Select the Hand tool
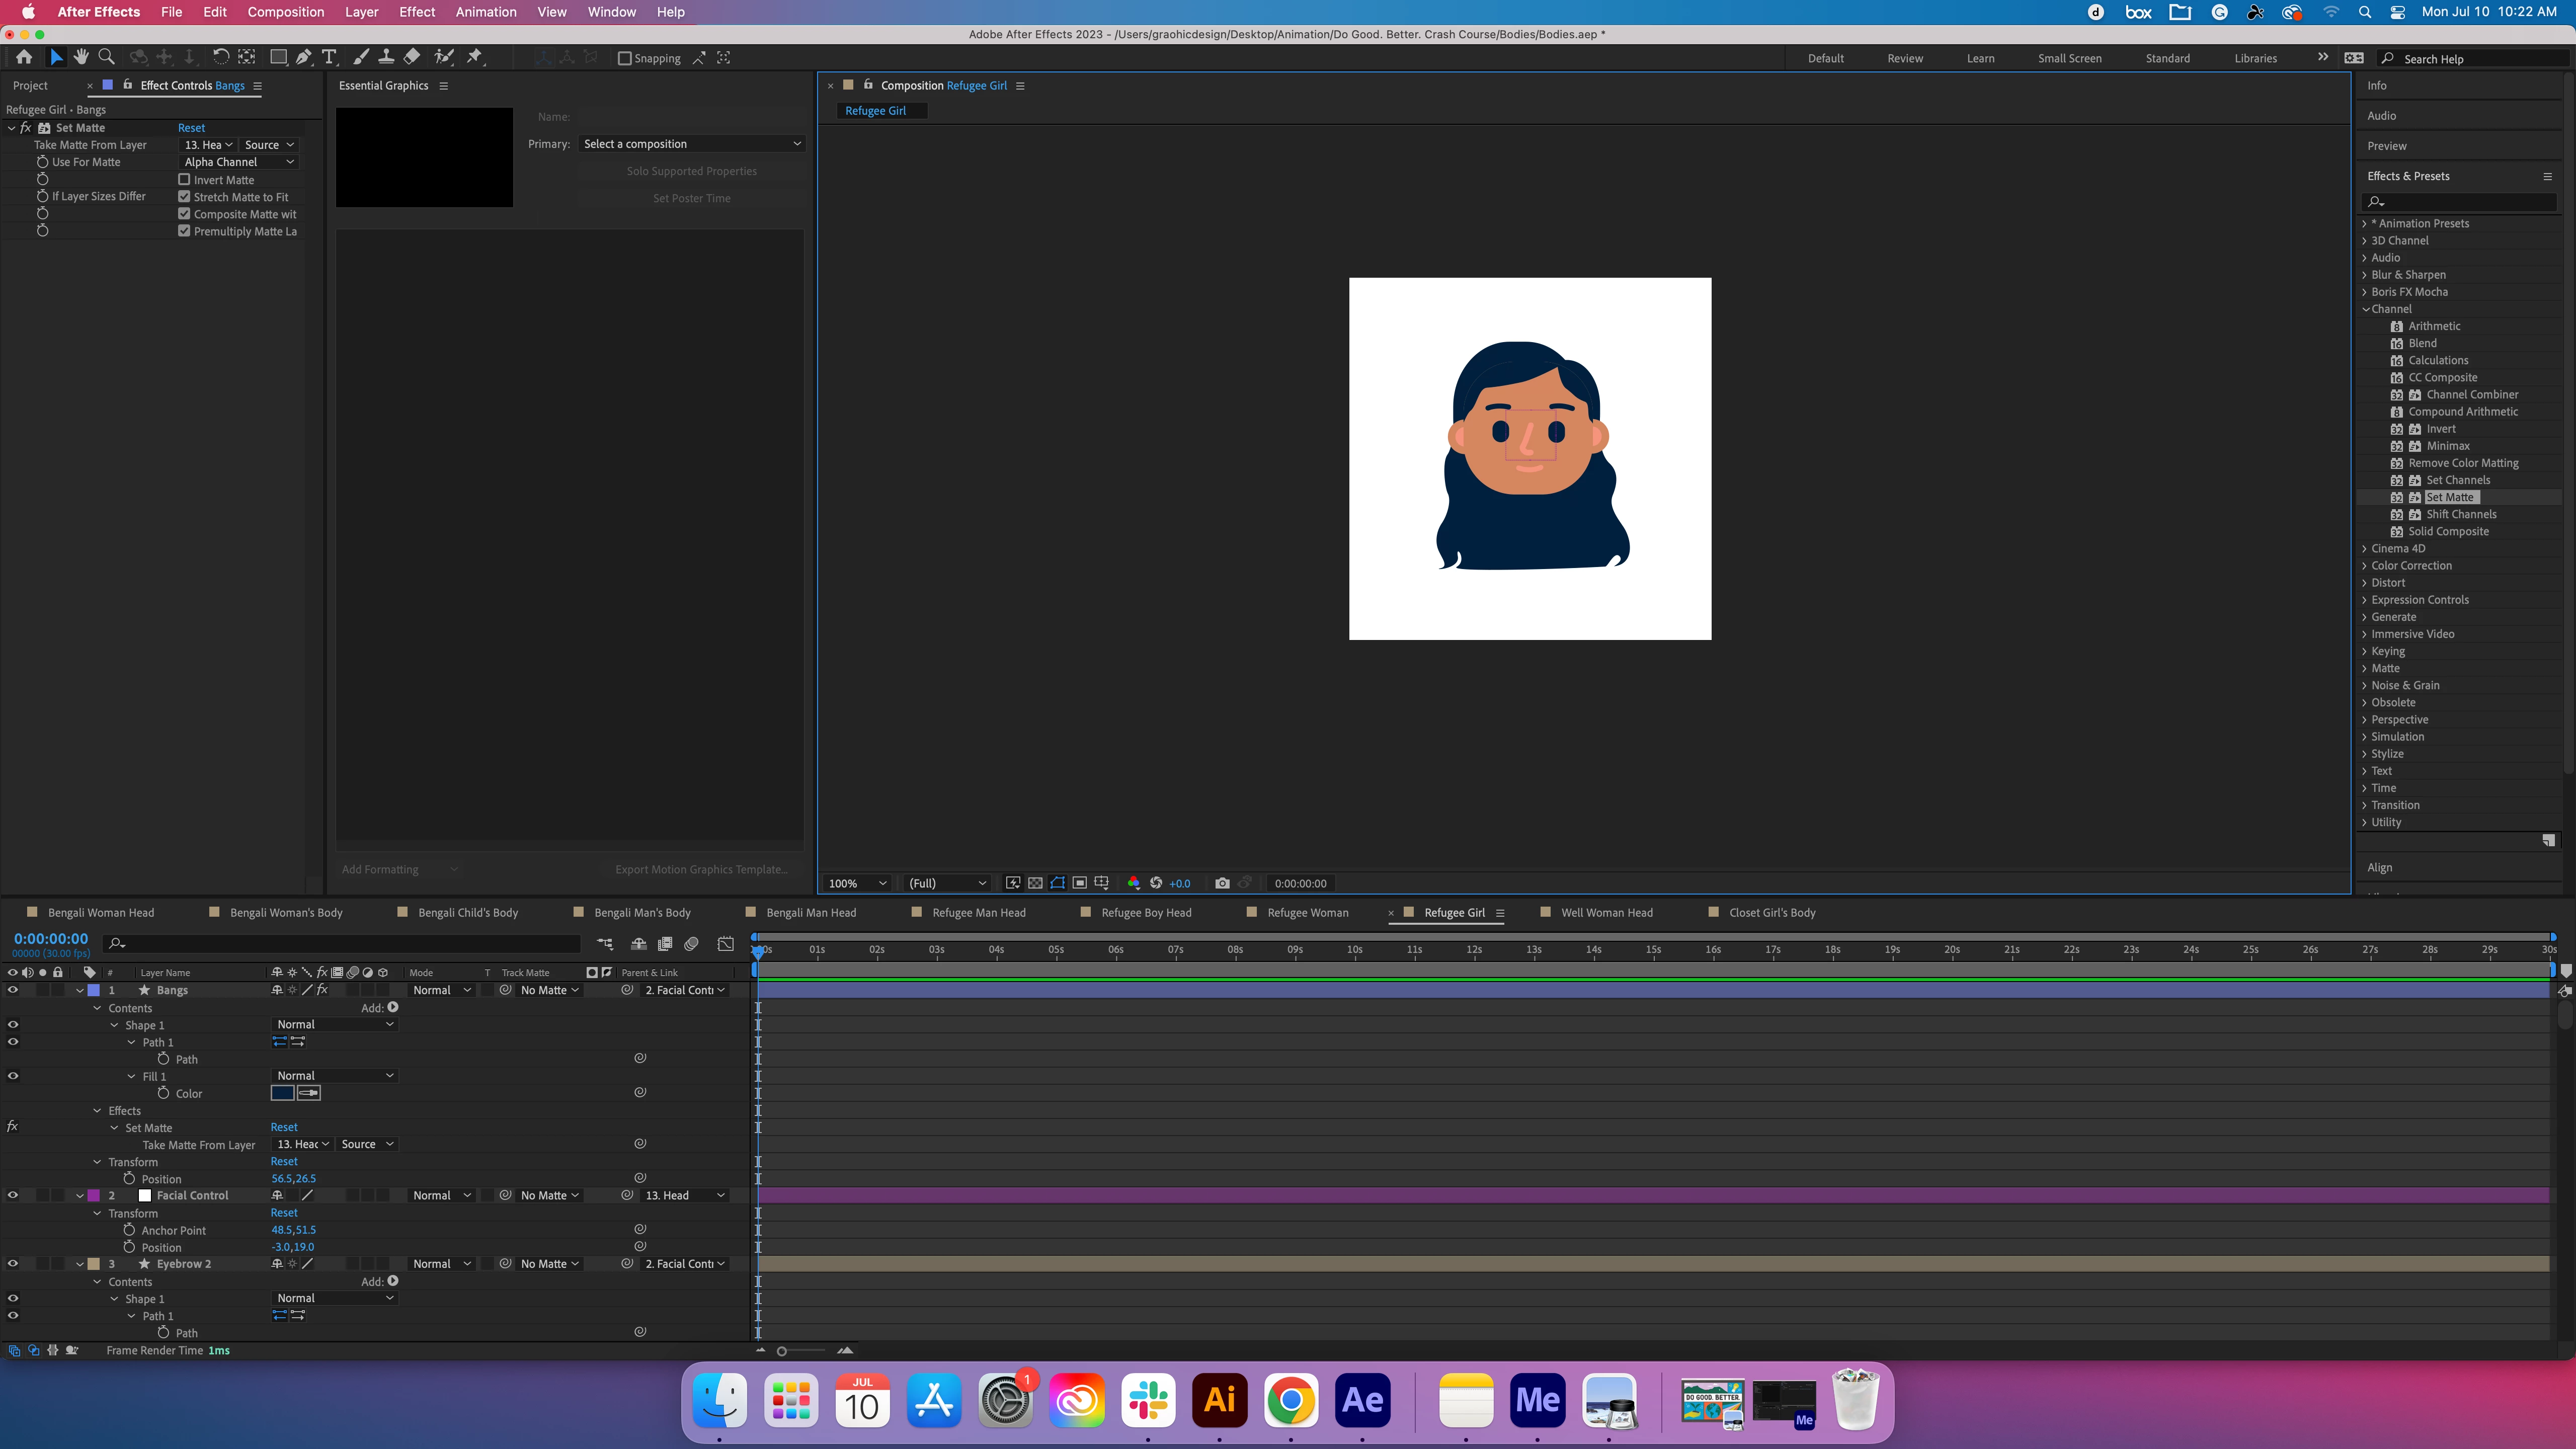This screenshot has width=2576, height=1449. pos(81,57)
